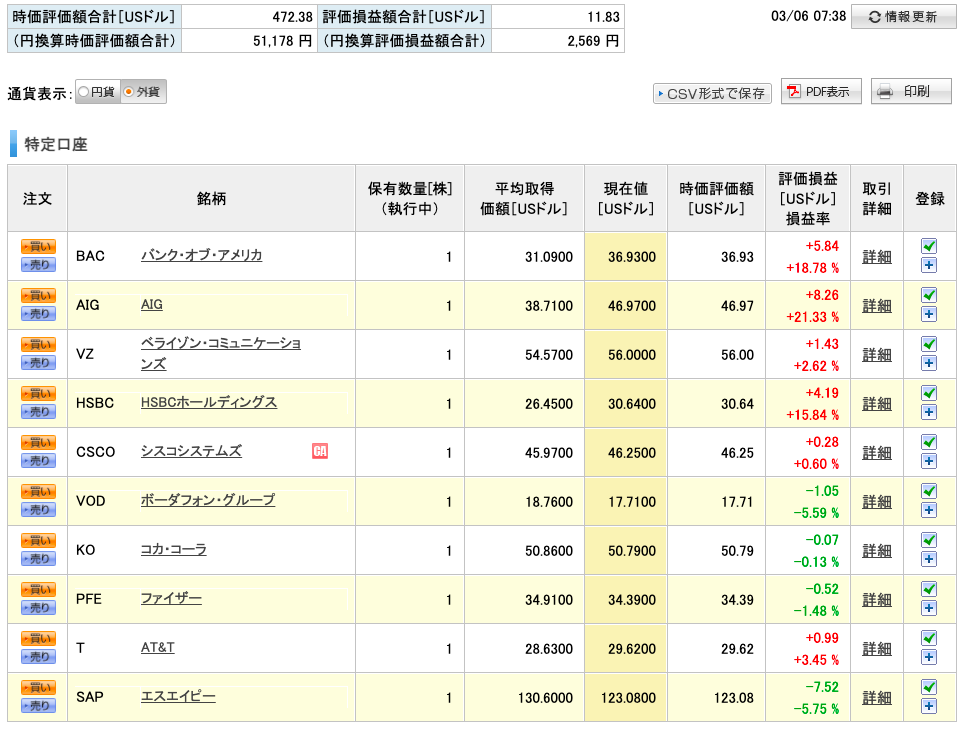This screenshot has height=729, width=966.
Task: Open the AT&T stock name link
Action: [158, 648]
